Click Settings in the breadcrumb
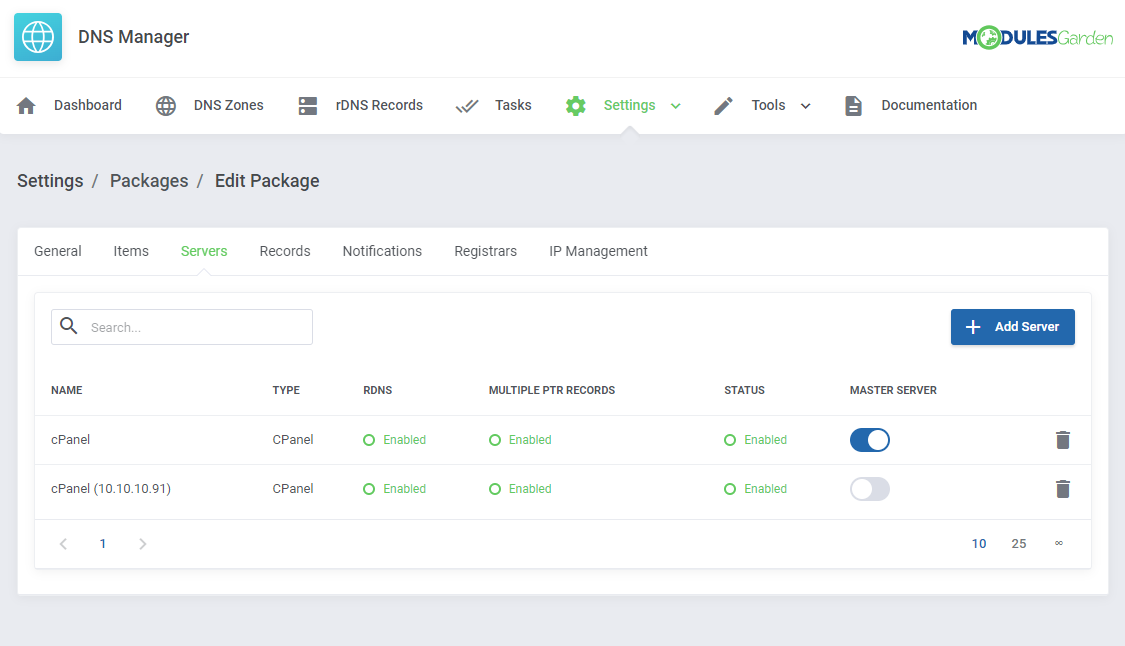Image resolution: width=1125 pixels, height=646 pixels. [x=50, y=181]
